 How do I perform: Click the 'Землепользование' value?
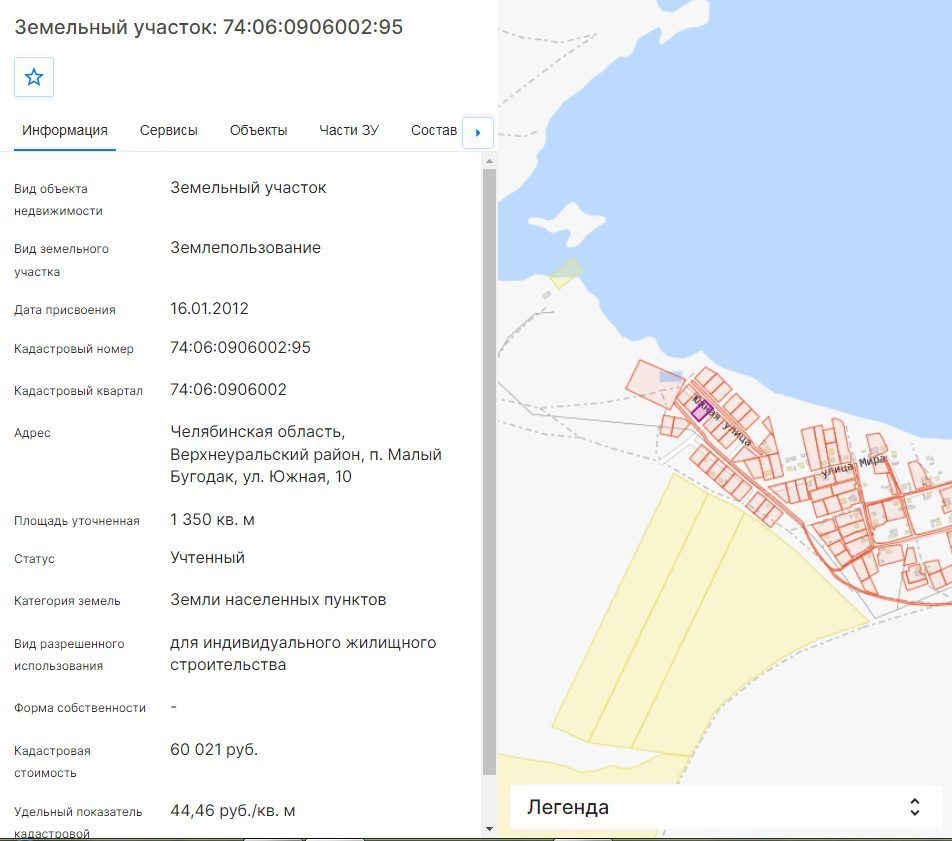[x=245, y=248]
